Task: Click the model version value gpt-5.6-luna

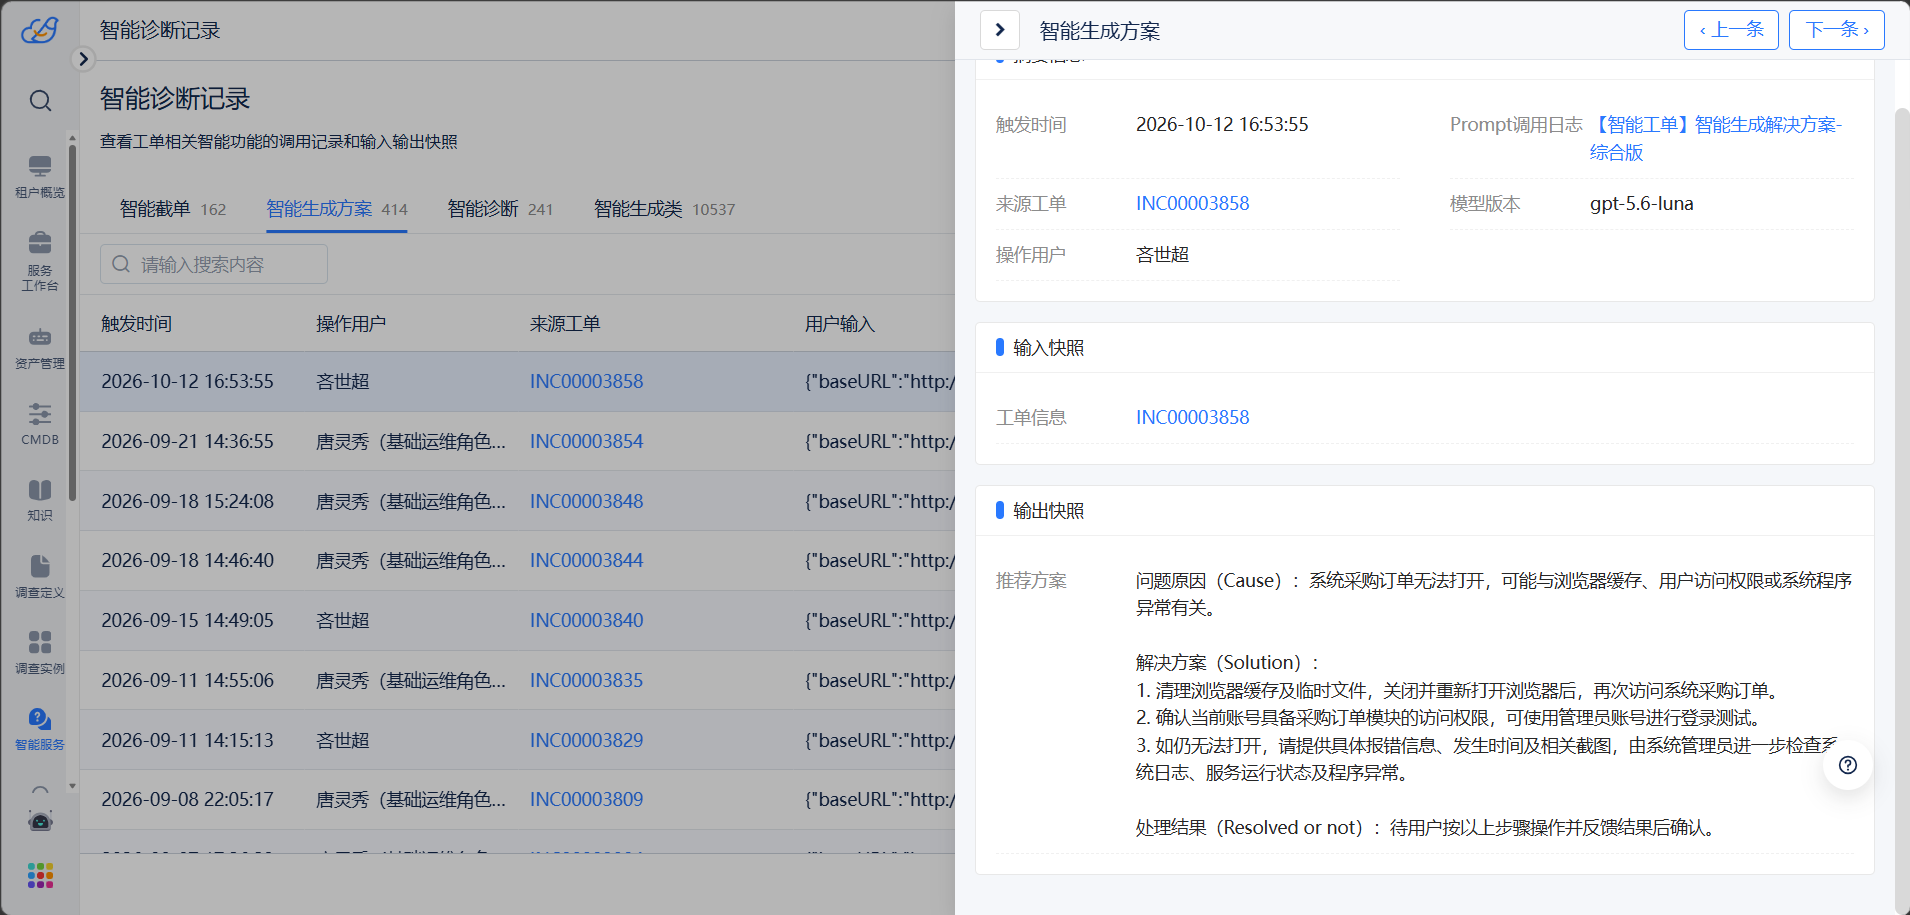Action: 1641,203
